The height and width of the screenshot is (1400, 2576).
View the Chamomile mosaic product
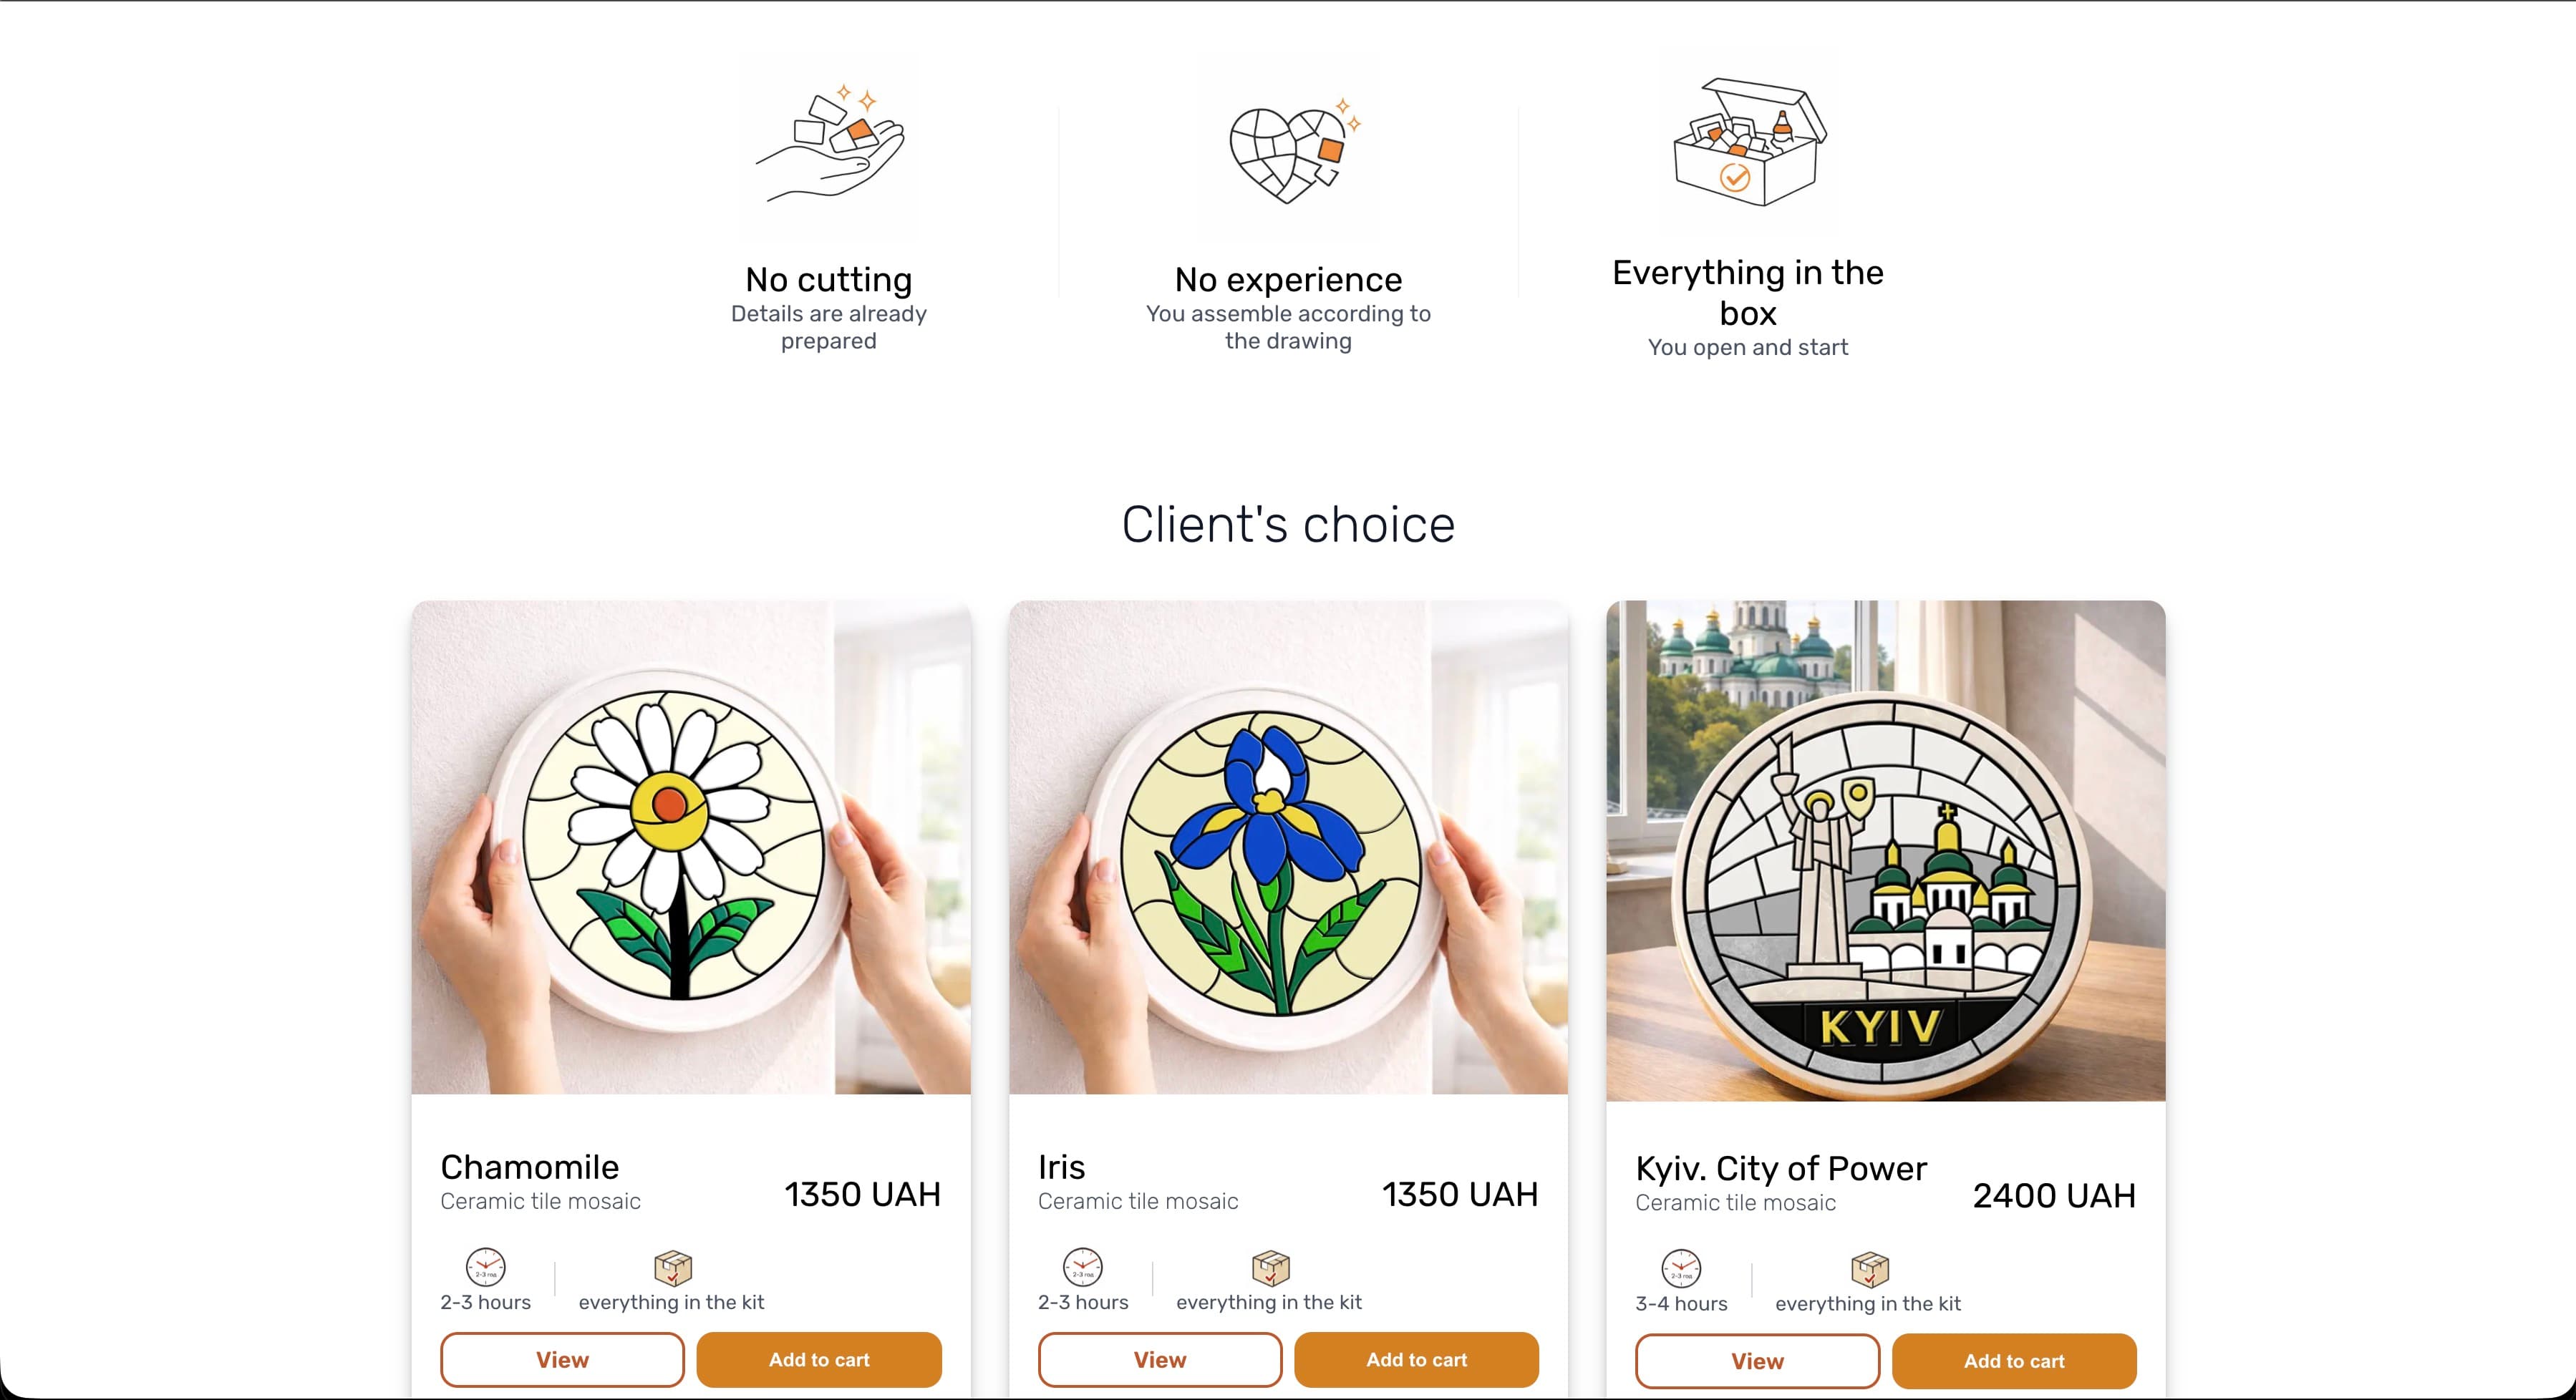pyautogui.click(x=562, y=1360)
